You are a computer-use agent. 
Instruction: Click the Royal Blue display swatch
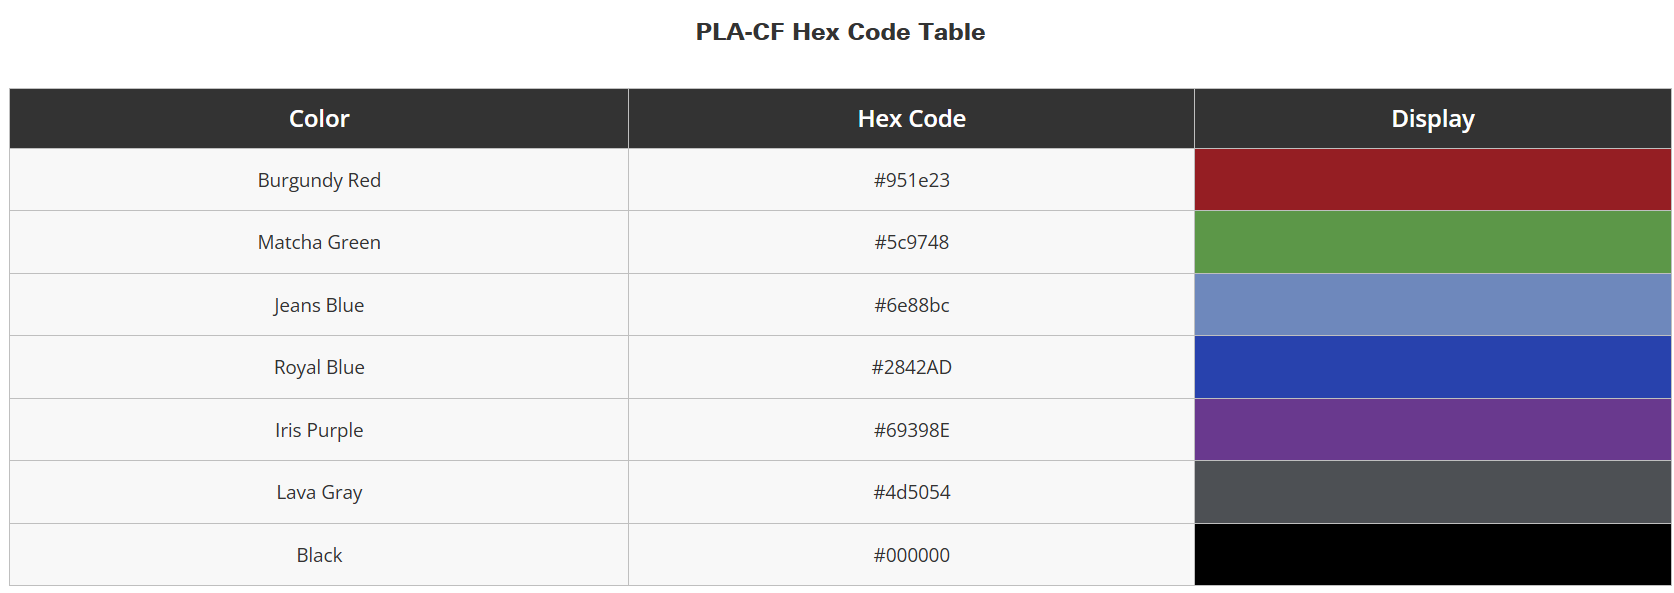[x=1432, y=367]
